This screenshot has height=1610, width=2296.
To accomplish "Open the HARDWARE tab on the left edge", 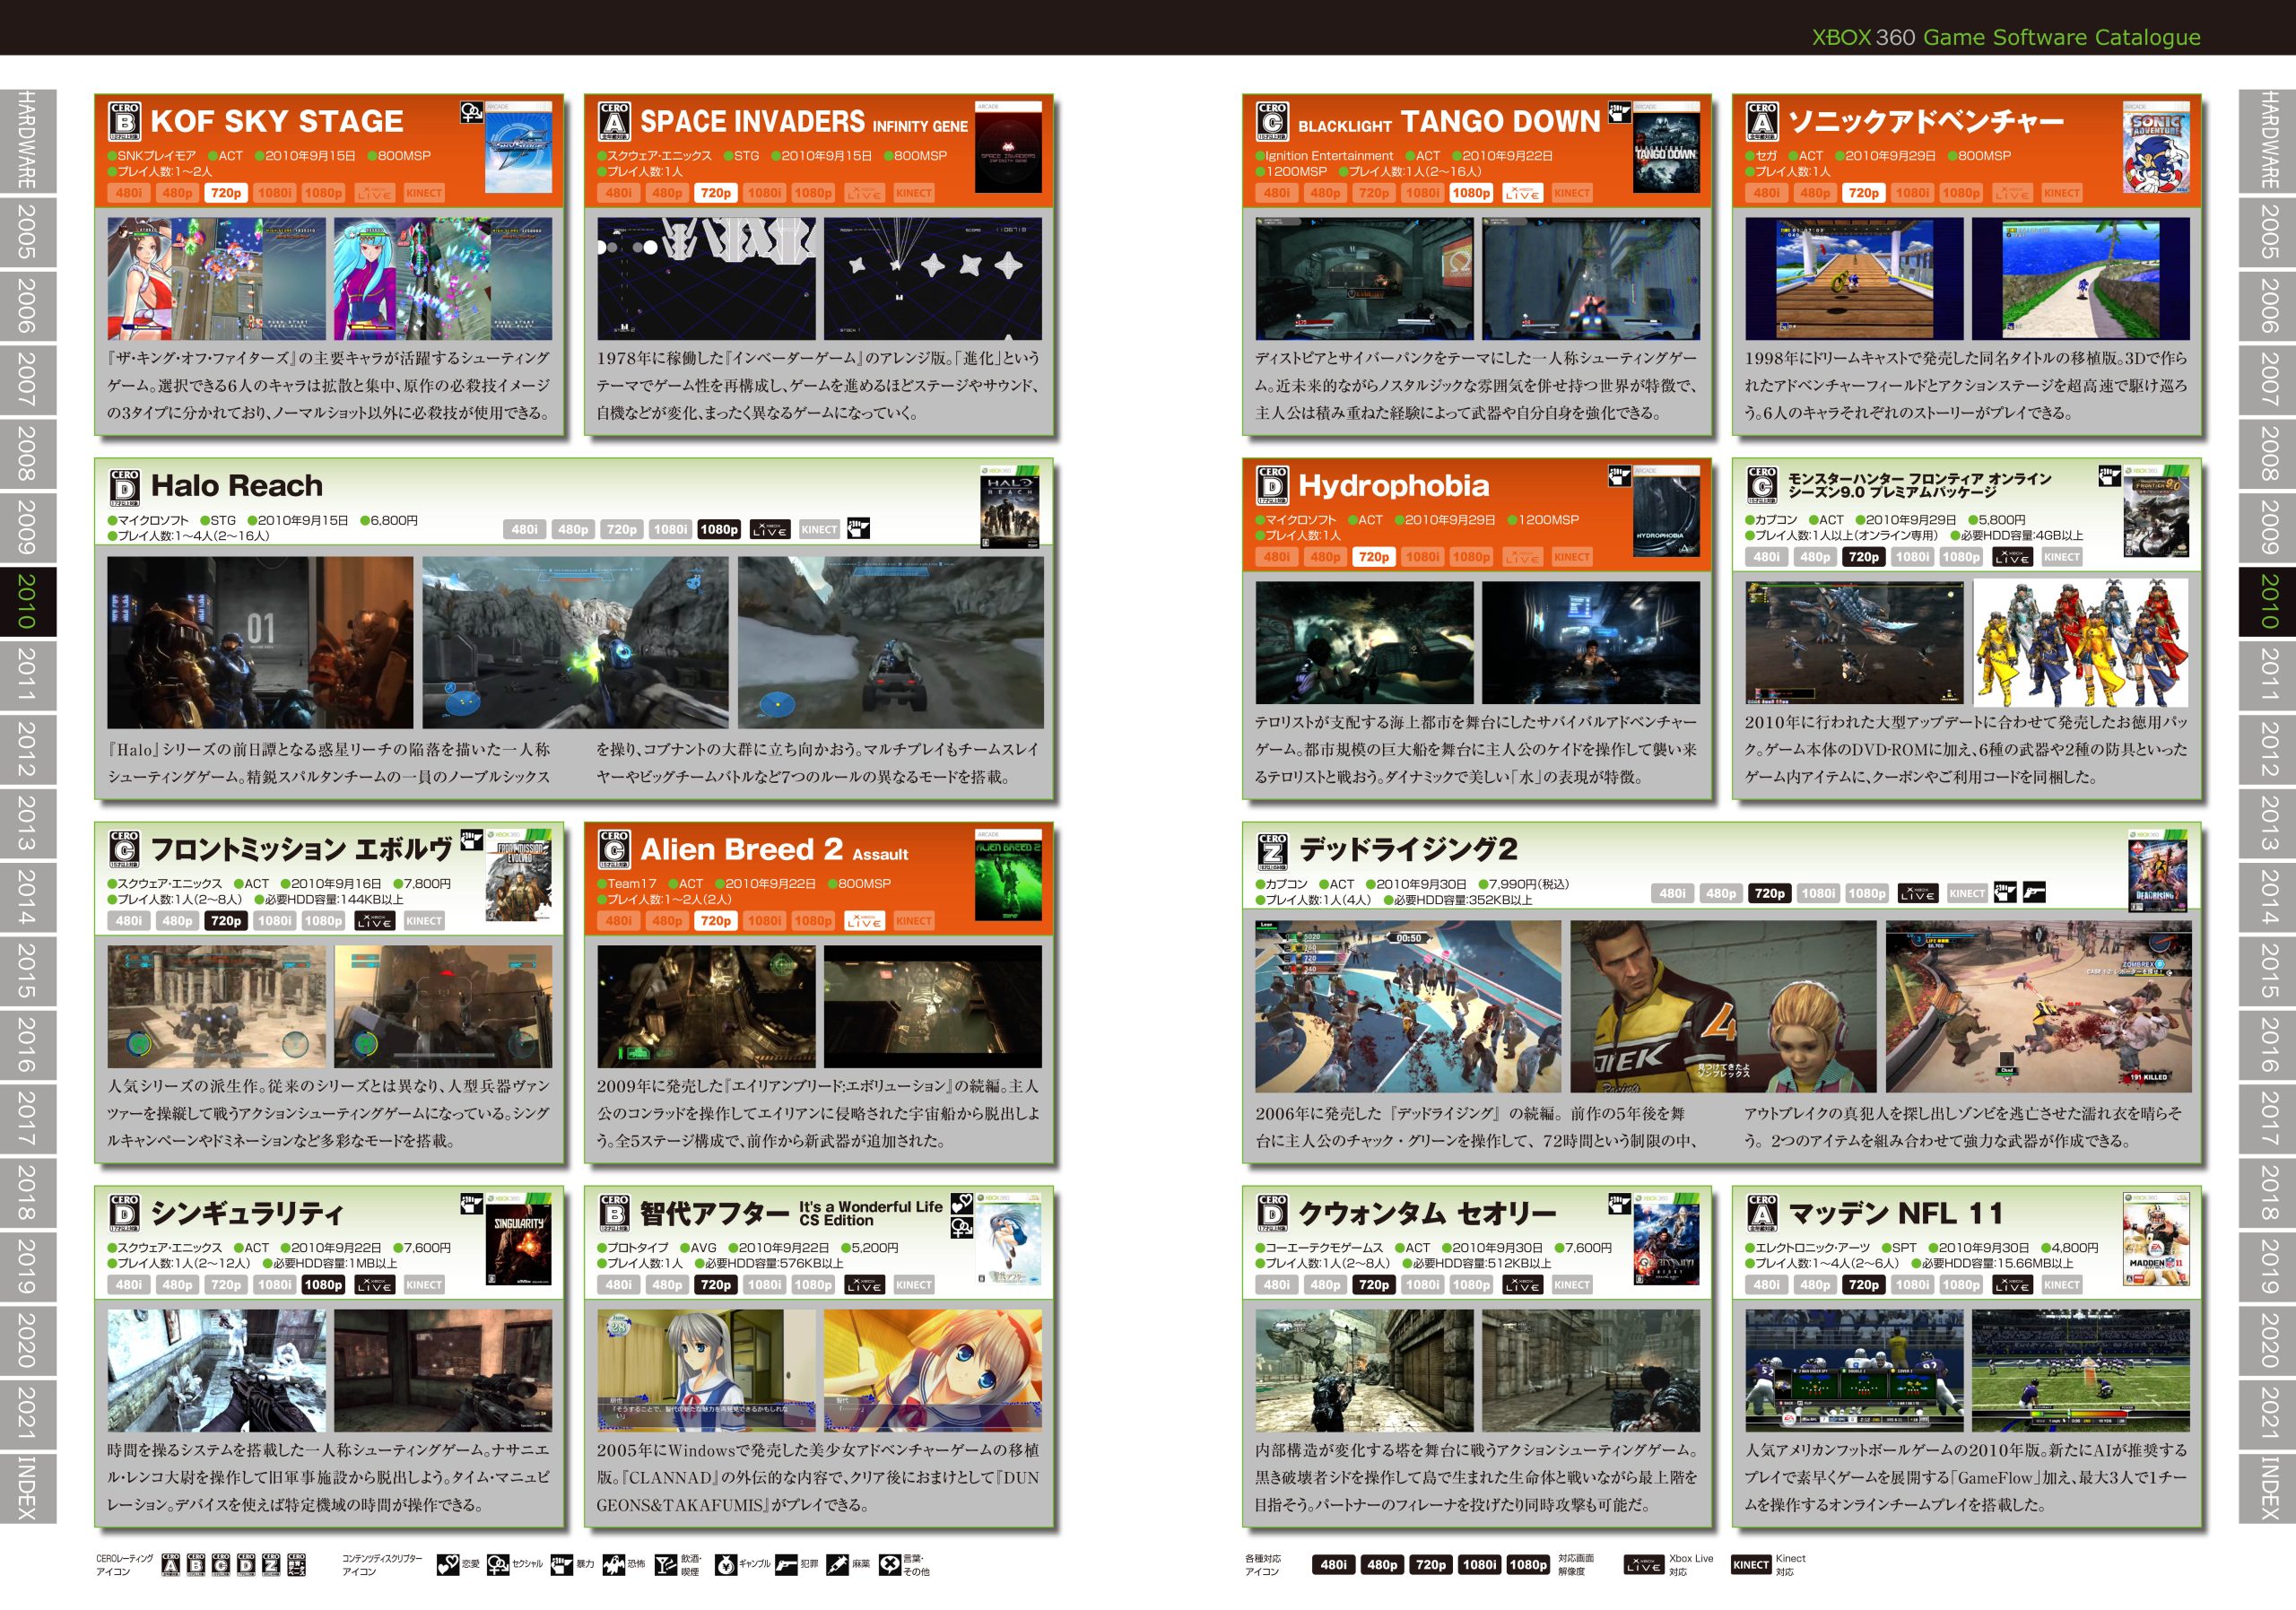I will pyautogui.click(x=28, y=141).
